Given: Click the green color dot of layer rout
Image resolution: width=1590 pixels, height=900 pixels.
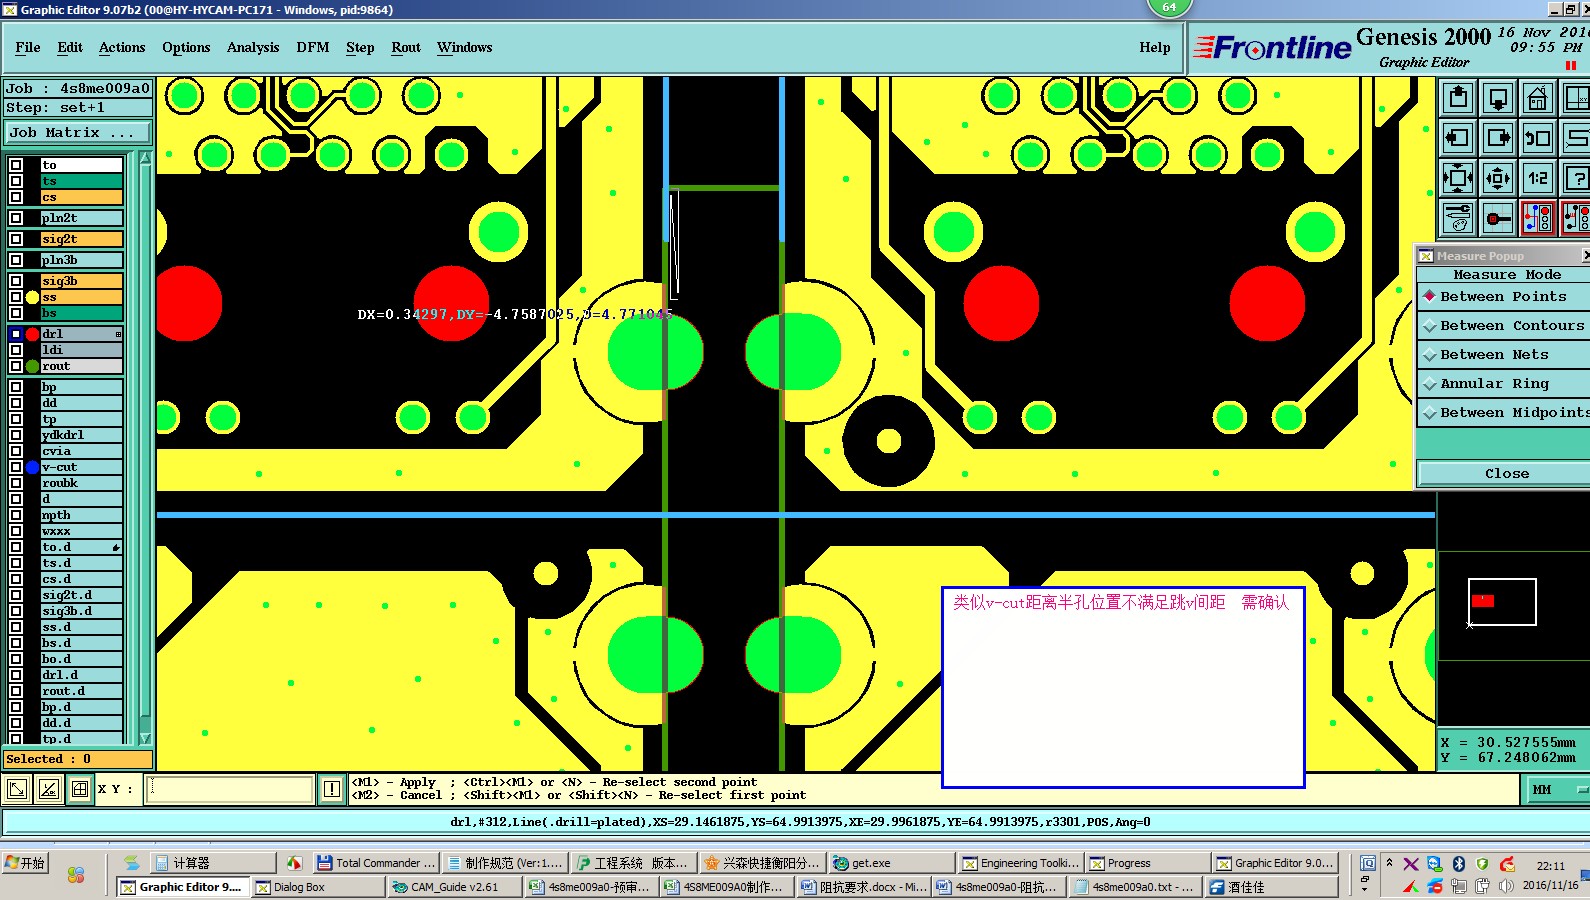Looking at the screenshot, I should coord(32,366).
